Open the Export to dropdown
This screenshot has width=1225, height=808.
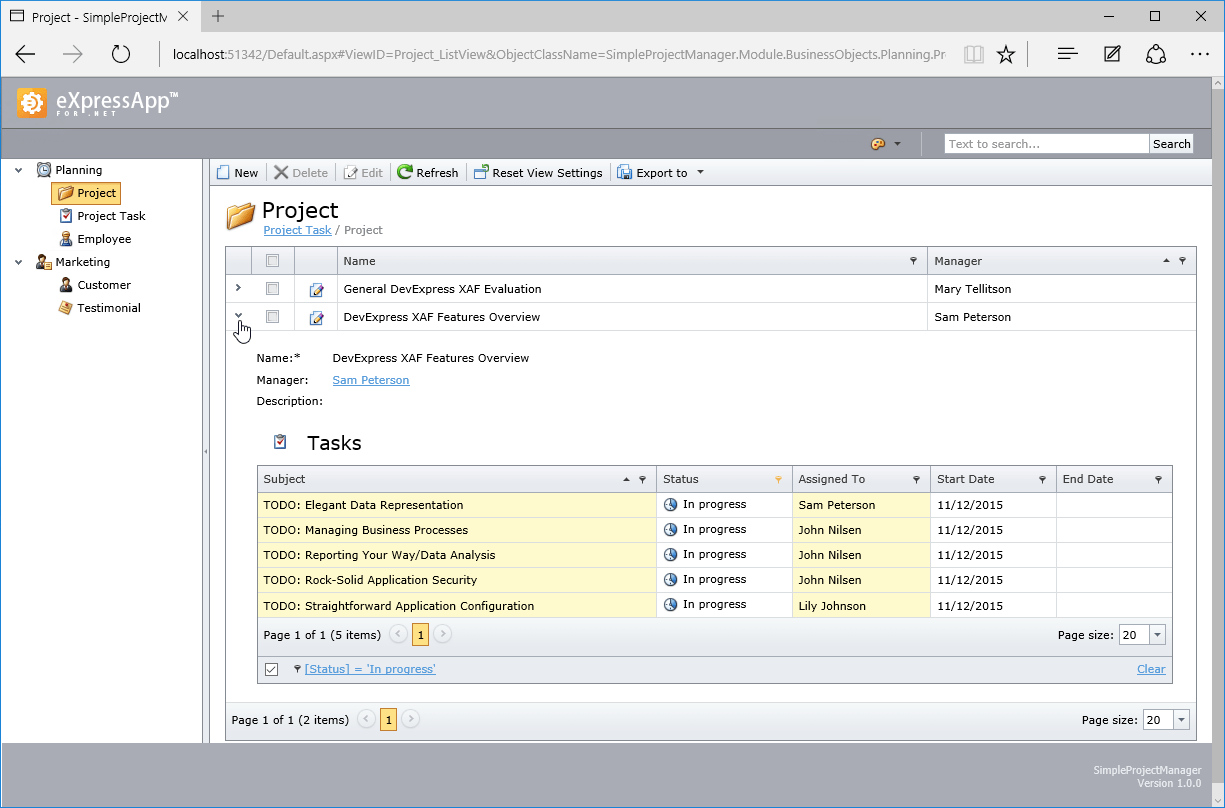pyautogui.click(x=700, y=172)
